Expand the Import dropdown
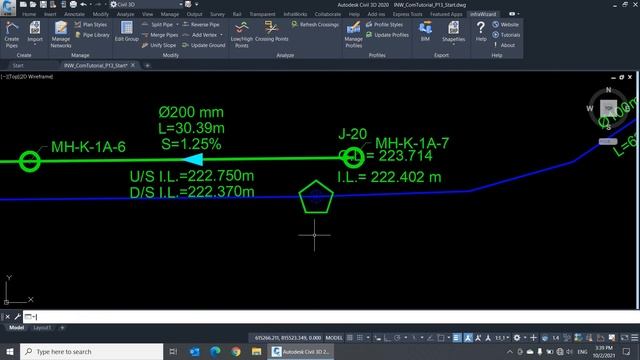 (35, 45)
